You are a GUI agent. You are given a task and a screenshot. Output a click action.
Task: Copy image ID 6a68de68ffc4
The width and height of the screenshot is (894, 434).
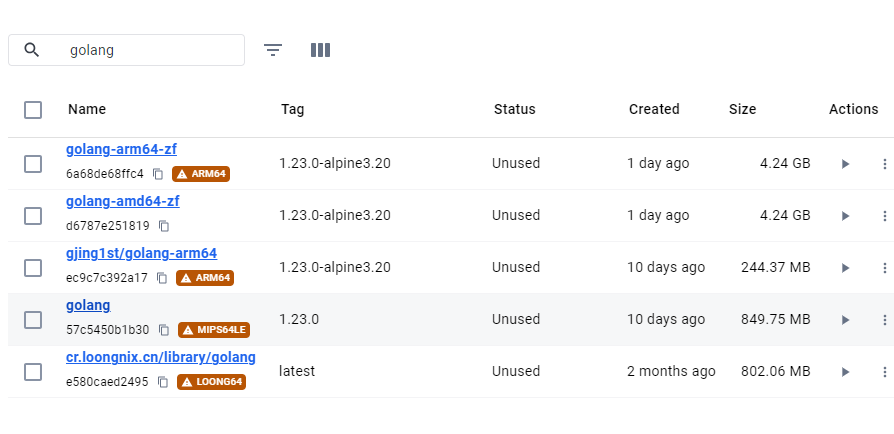coord(158,174)
